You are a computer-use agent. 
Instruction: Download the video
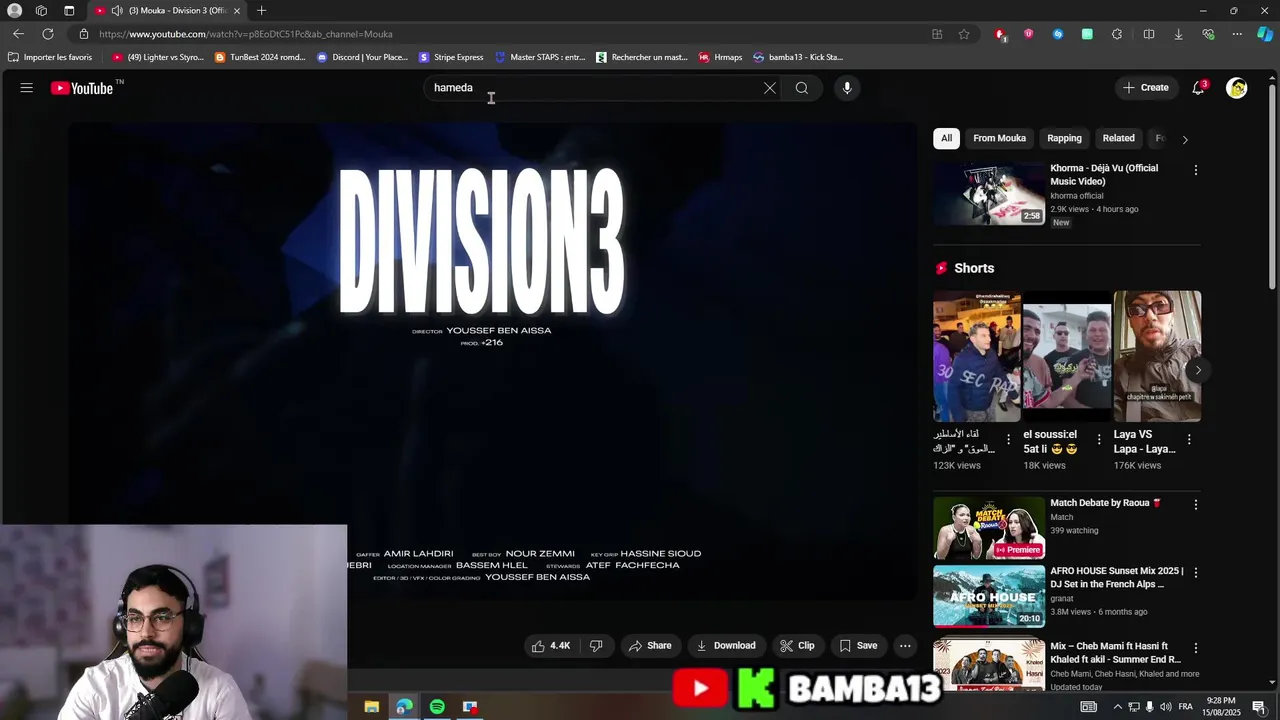(x=726, y=646)
